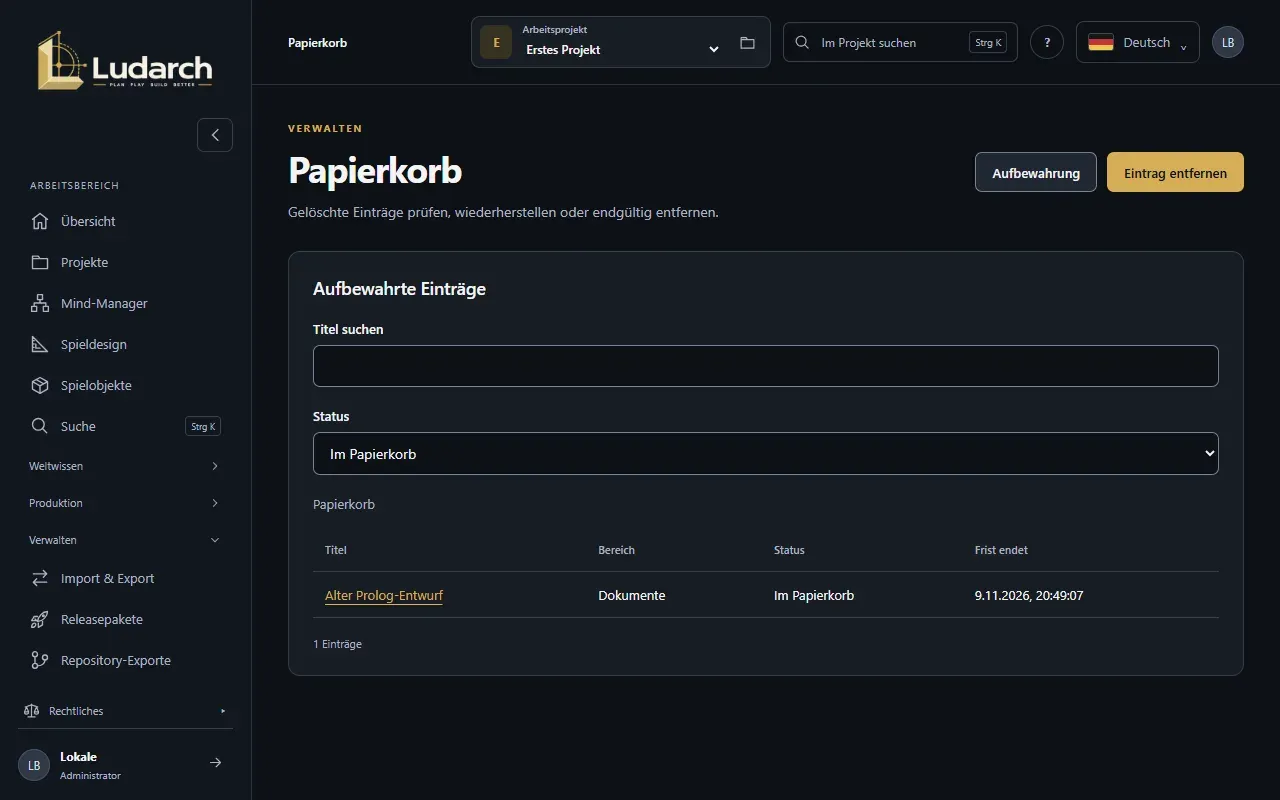
Task: Click the 1 Einträge count text
Action: (338, 644)
